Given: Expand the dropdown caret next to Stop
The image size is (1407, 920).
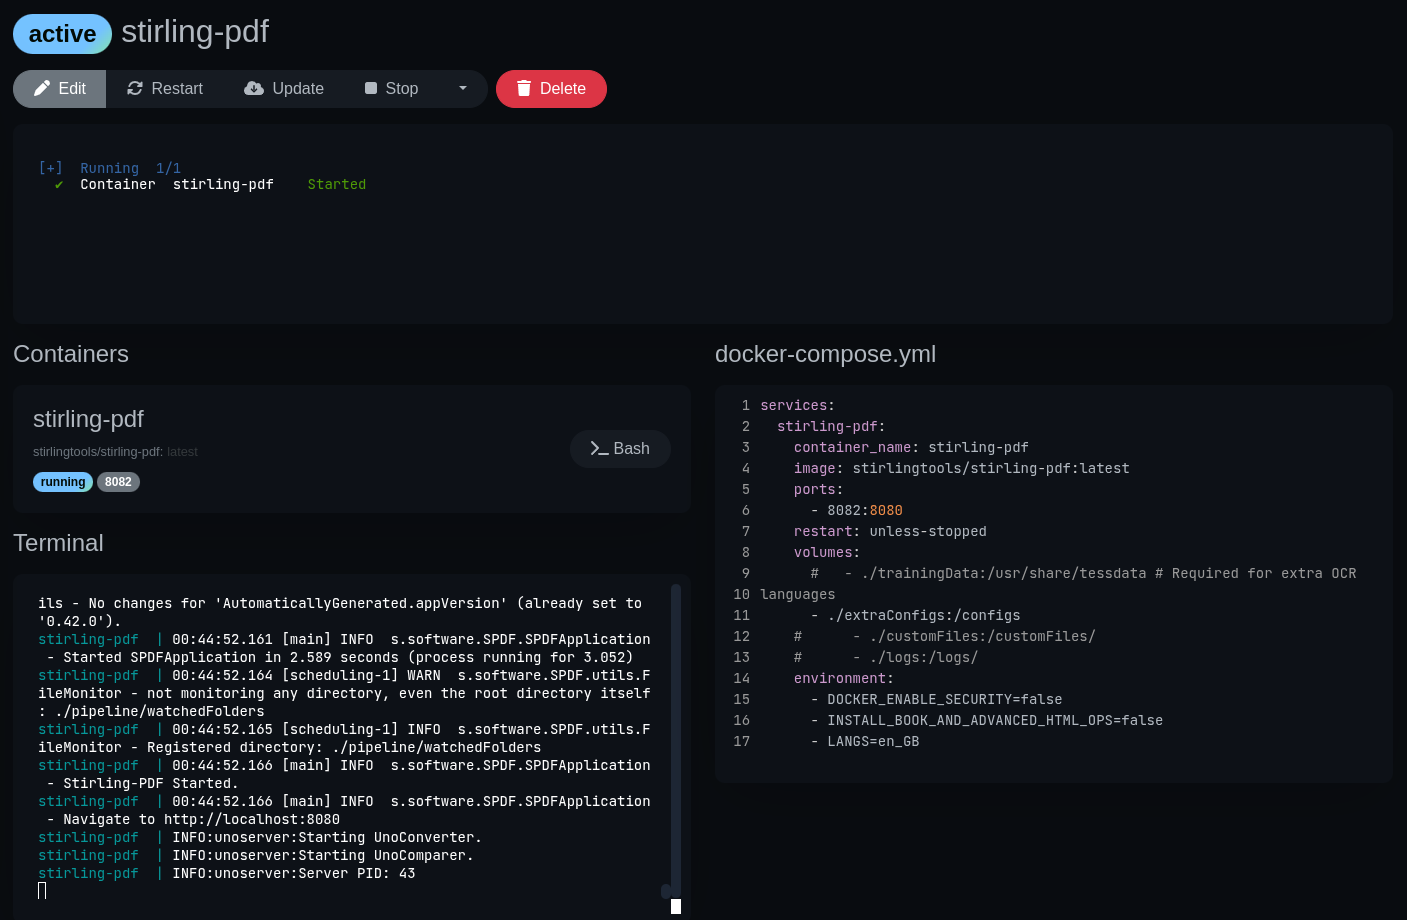Looking at the screenshot, I should [x=463, y=88].
